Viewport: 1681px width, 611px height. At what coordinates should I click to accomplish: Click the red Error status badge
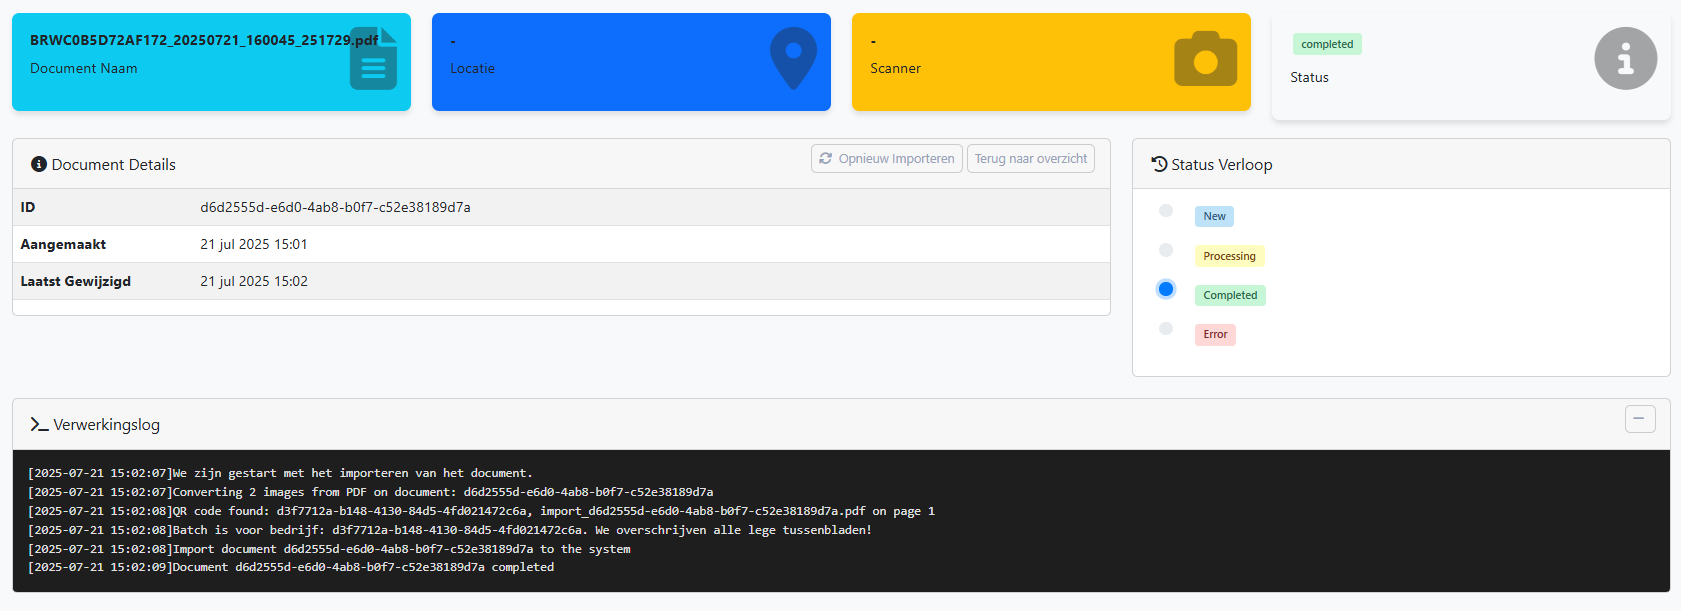1216,334
